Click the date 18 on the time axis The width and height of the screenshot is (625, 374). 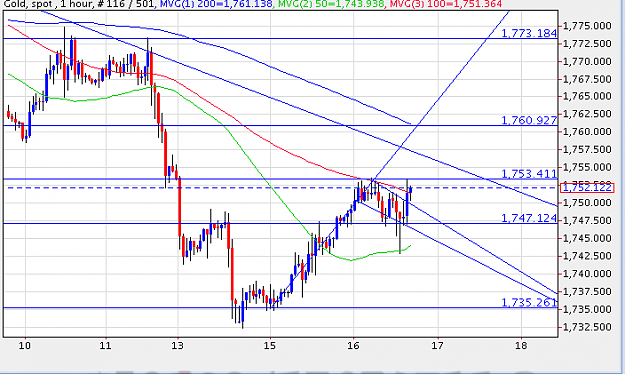coord(521,345)
